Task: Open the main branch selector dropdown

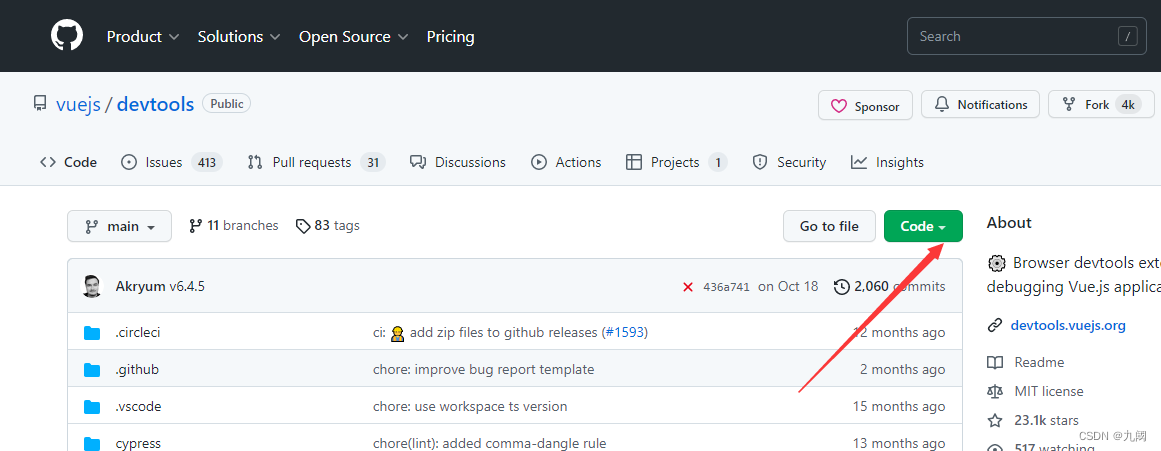Action: coord(119,226)
